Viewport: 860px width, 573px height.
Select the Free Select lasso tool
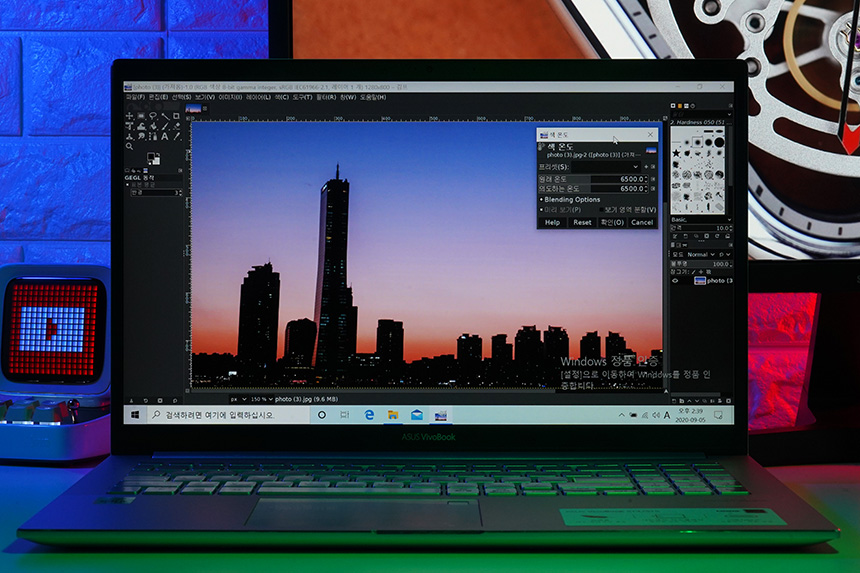153,116
